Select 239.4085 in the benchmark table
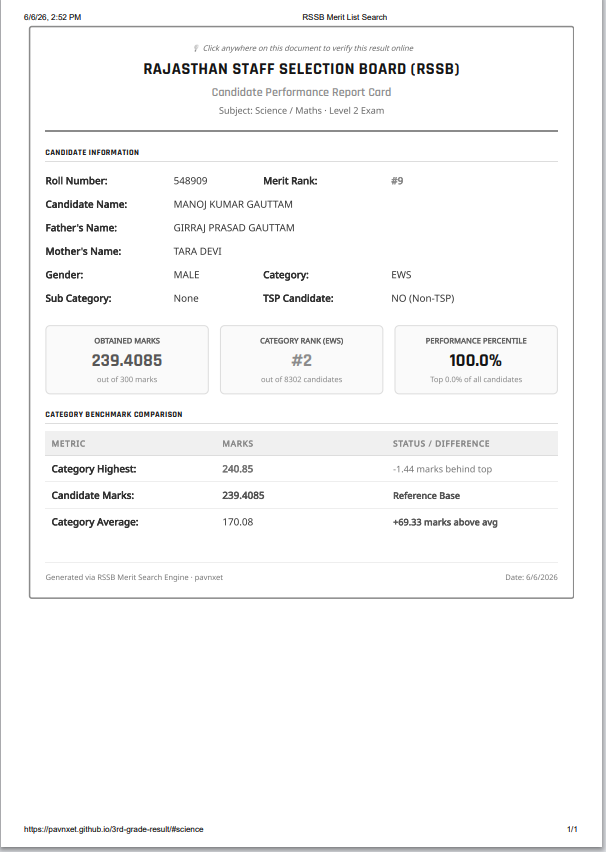Screen dimensions: 606x852 click(x=243, y=495)
